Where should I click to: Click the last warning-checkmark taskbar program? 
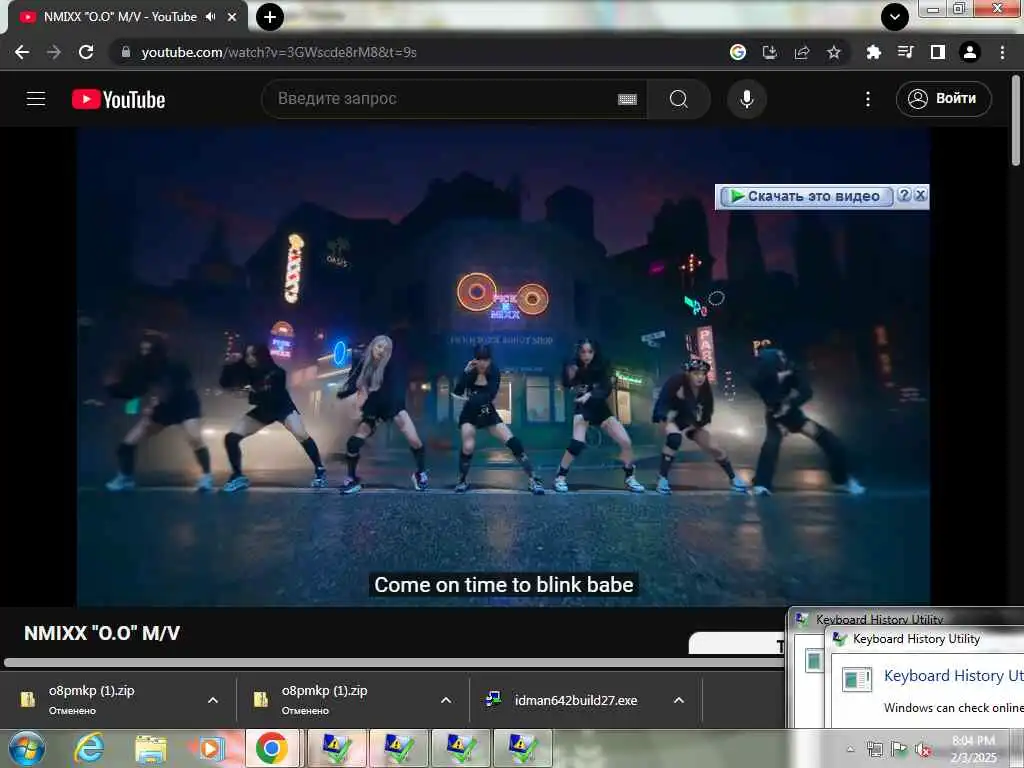(x=523, y=748)
